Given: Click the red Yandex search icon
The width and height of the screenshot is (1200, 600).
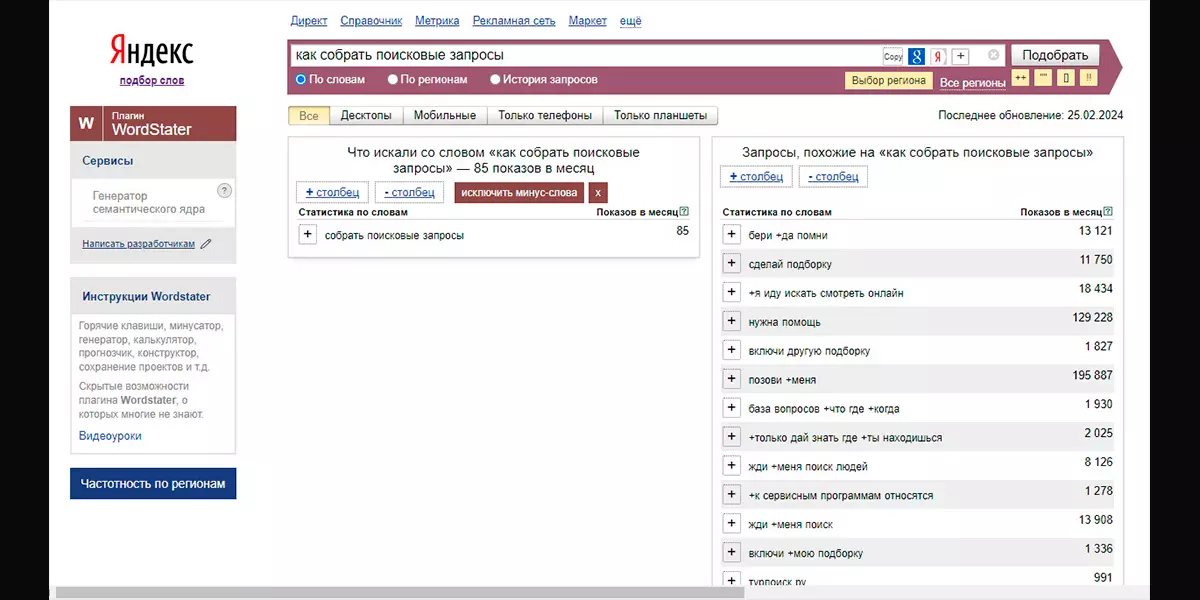Looking at the screenshot, I should point(938,56).
